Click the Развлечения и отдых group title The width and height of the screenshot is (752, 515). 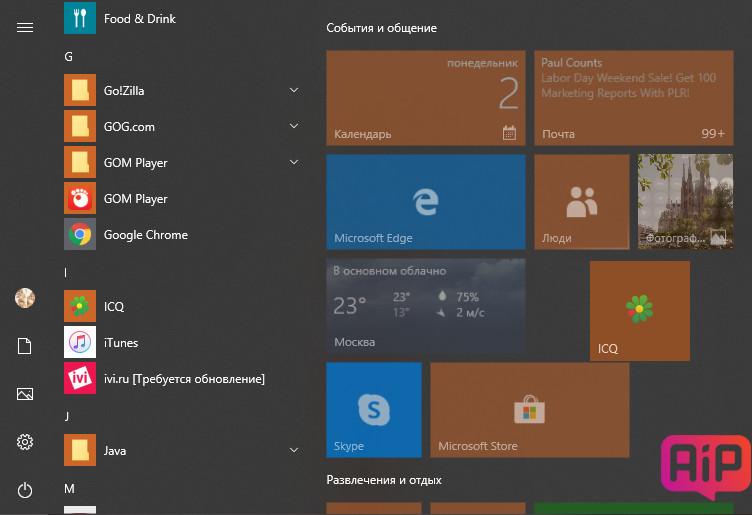384,480
